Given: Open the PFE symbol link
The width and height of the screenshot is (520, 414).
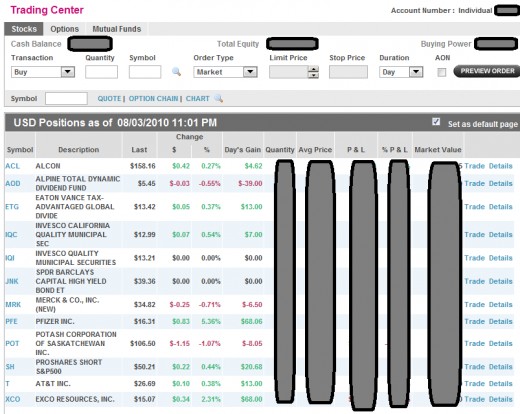Looking at the screenshot, I should (11, 322).
